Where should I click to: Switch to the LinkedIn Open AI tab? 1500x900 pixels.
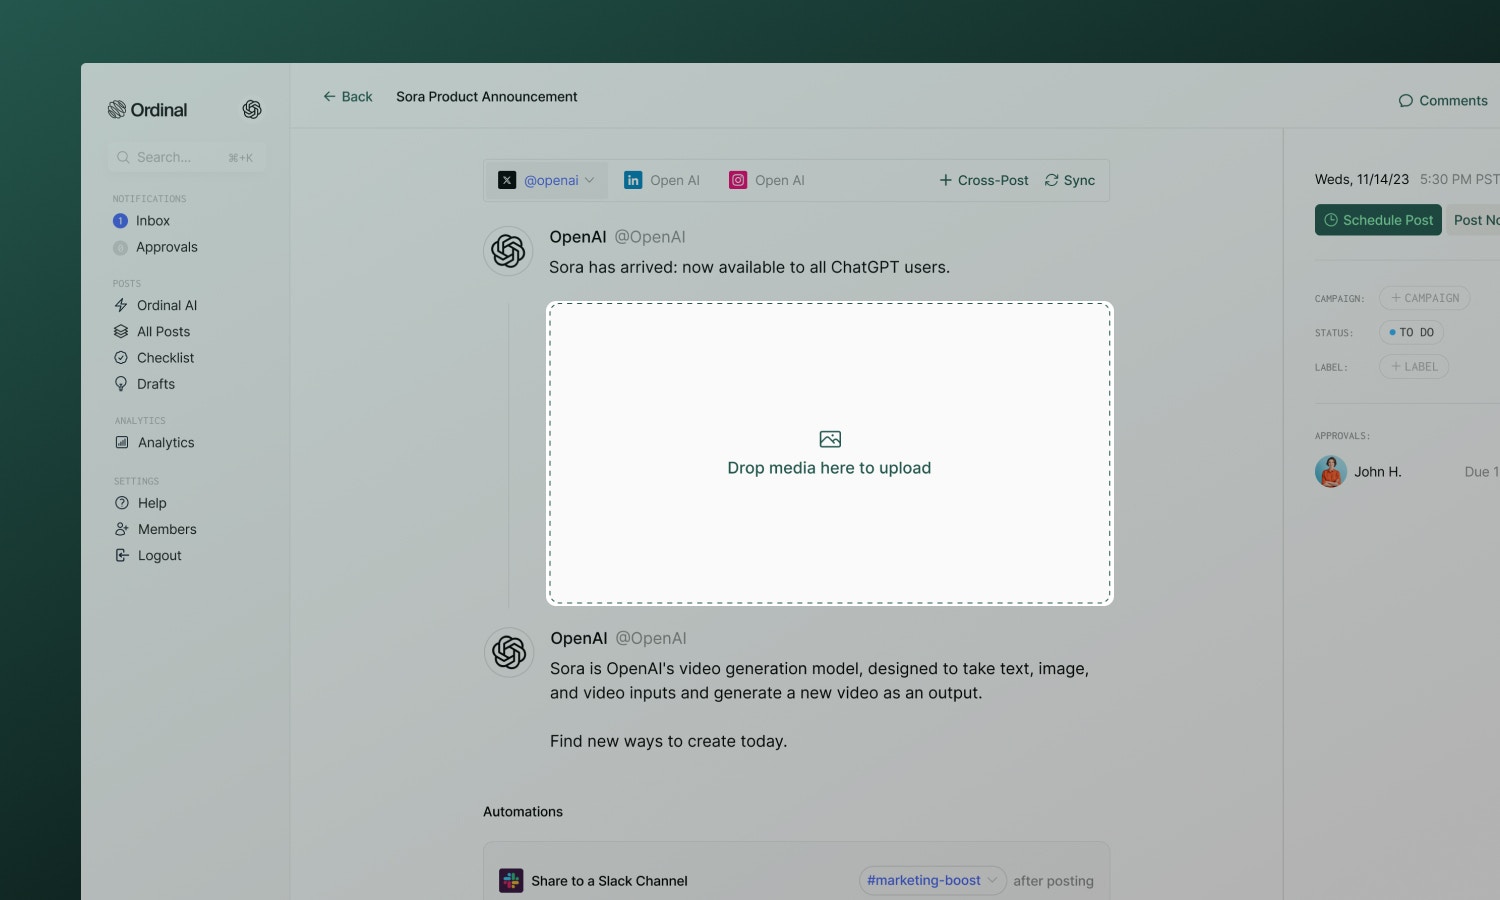point(662,180)
